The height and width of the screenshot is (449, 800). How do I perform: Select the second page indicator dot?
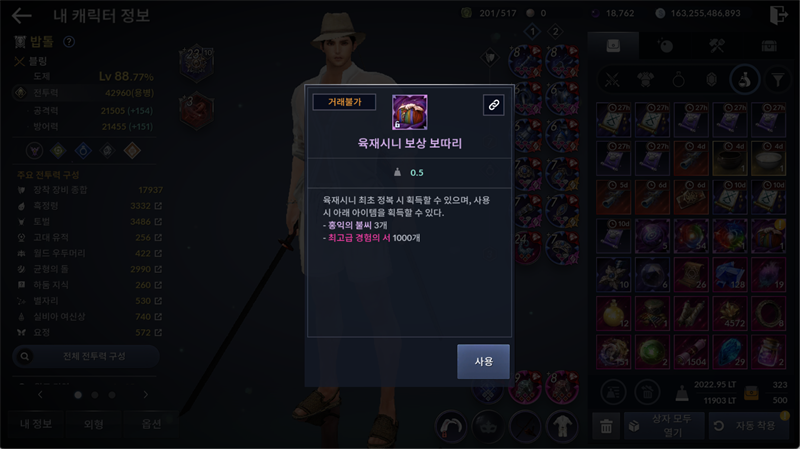point(95,395)
